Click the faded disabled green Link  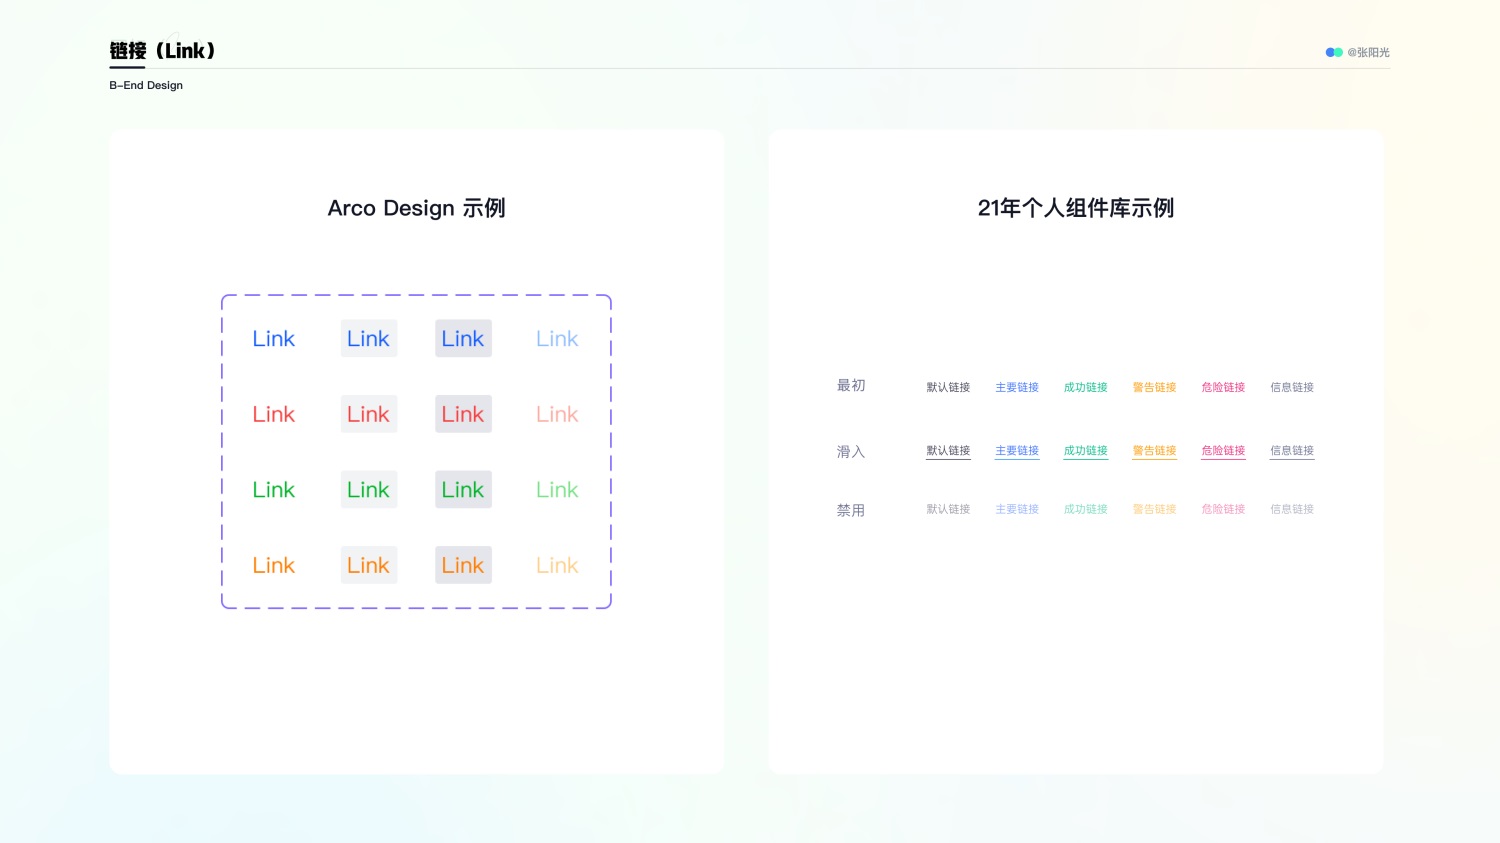click(557, 490)
